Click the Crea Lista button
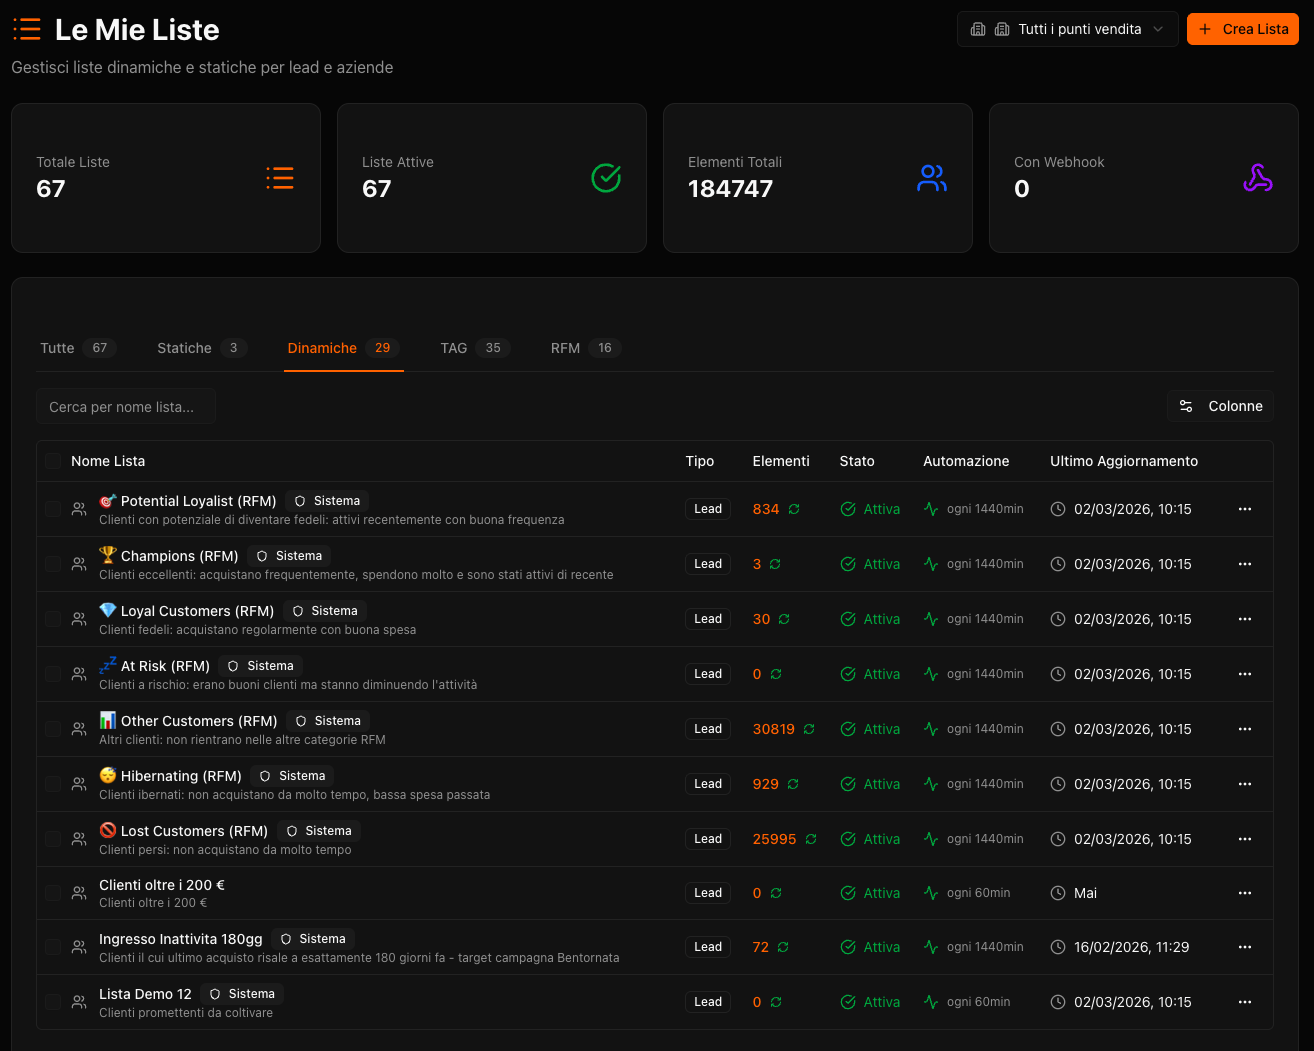 (1242, 29)
